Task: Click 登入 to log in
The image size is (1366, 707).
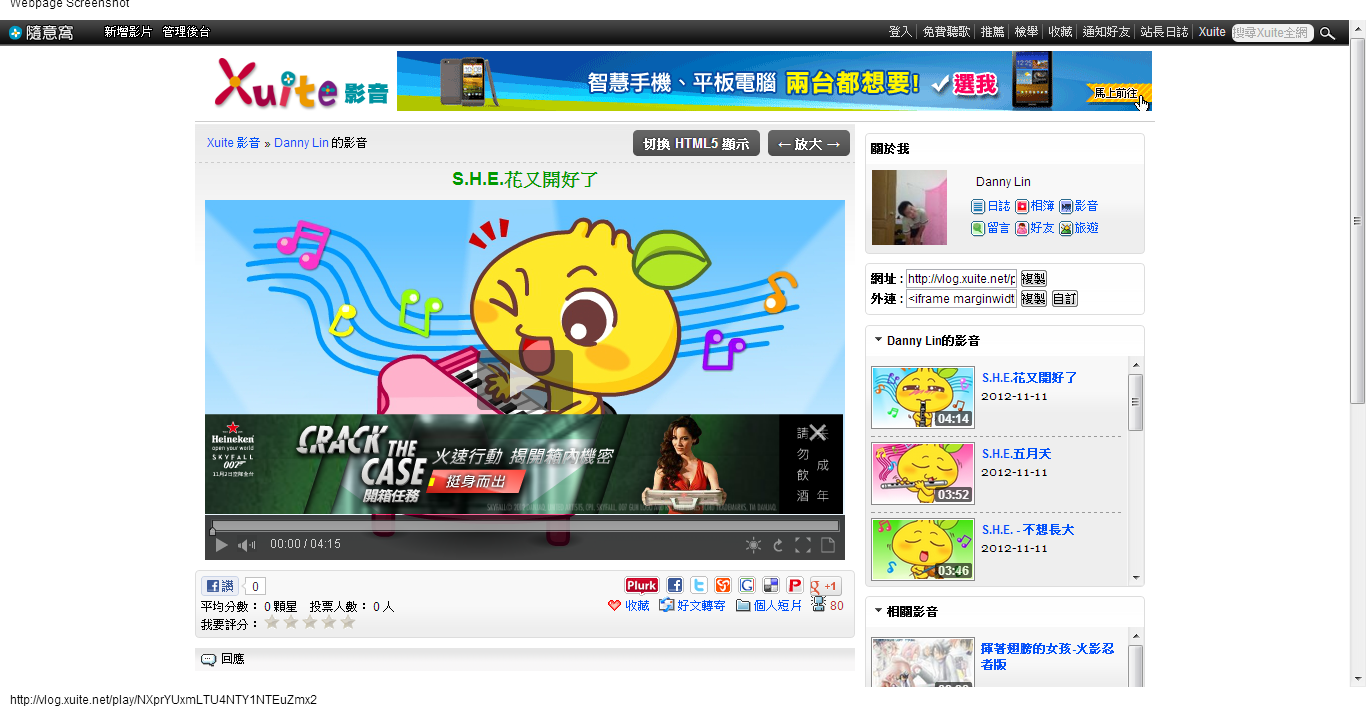Action: pyautogui.click(x=900, y=32)
